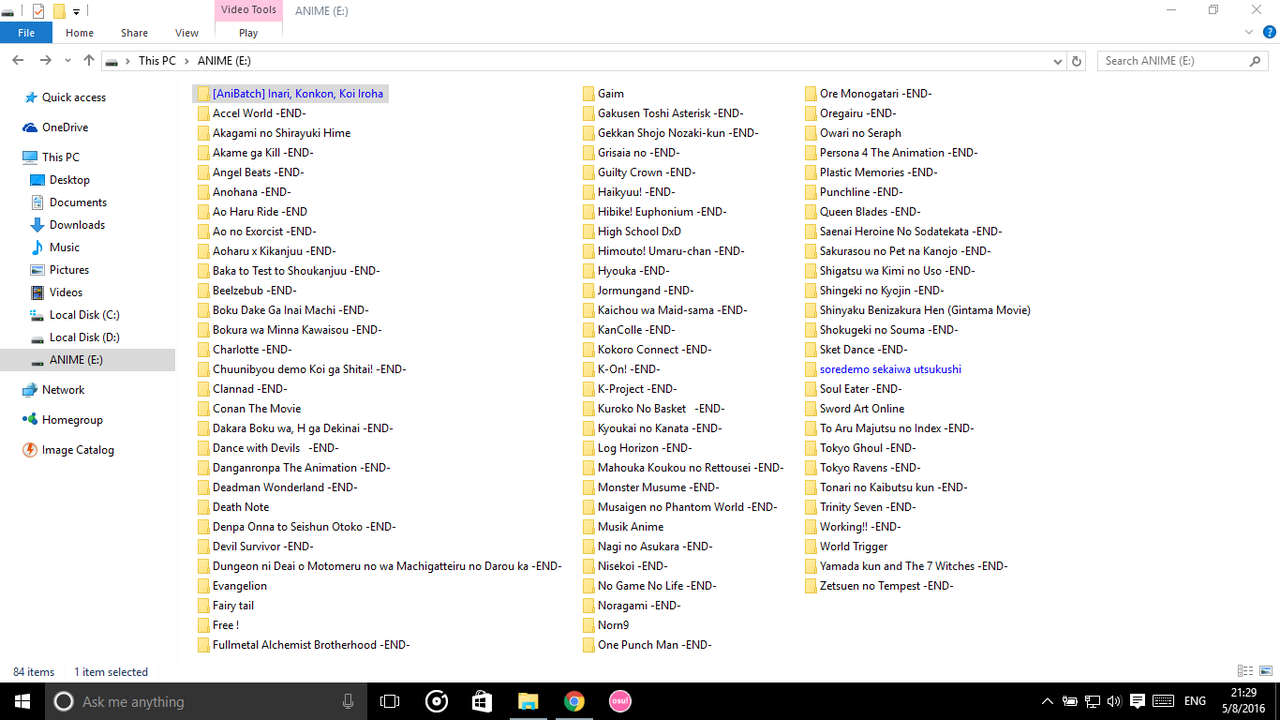The image size is (1280, 720).
Task: Select the Sword Art Online folder icon
Action: pos(811,409)
